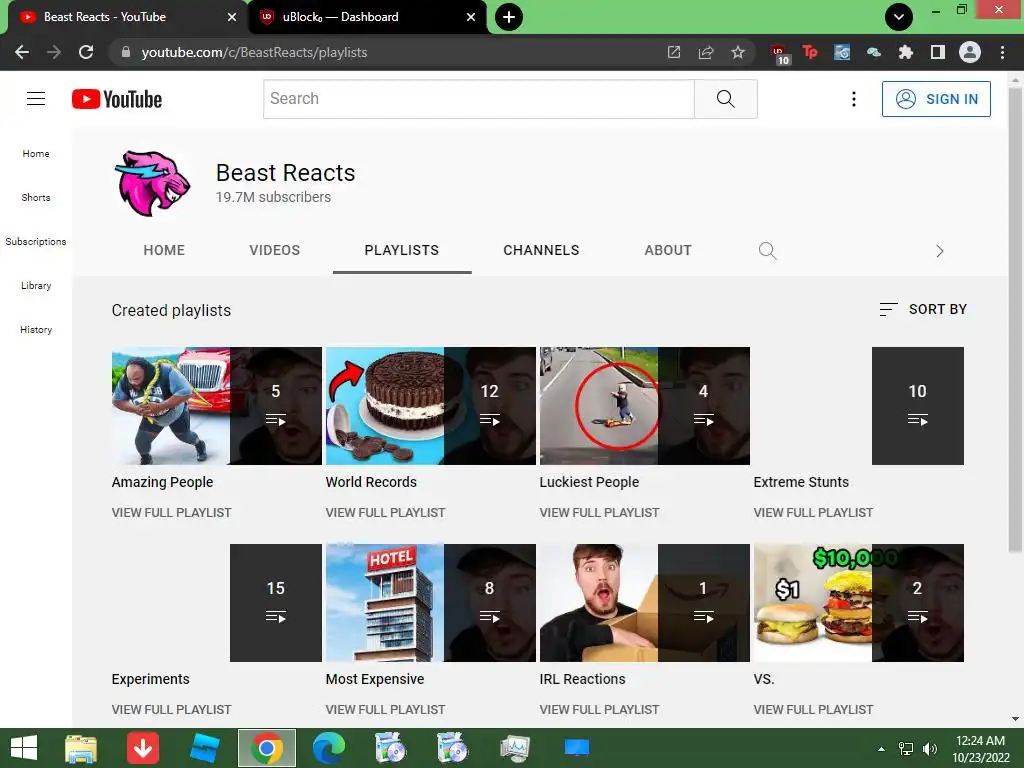
Task: Open the Beast Reacts channel avatar
Action: 153,183
